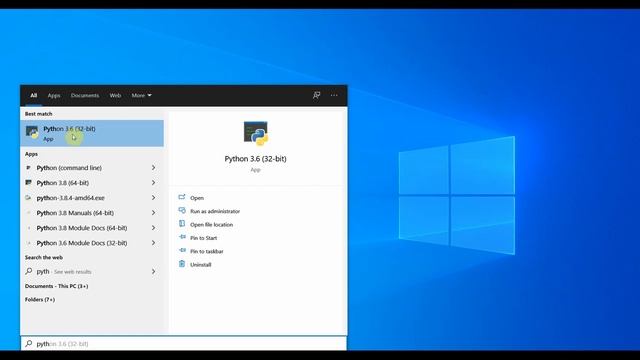Viewport: 640px width, 360px height.
Task: Click the Python (command line) app icon
Action: (28, 168)
